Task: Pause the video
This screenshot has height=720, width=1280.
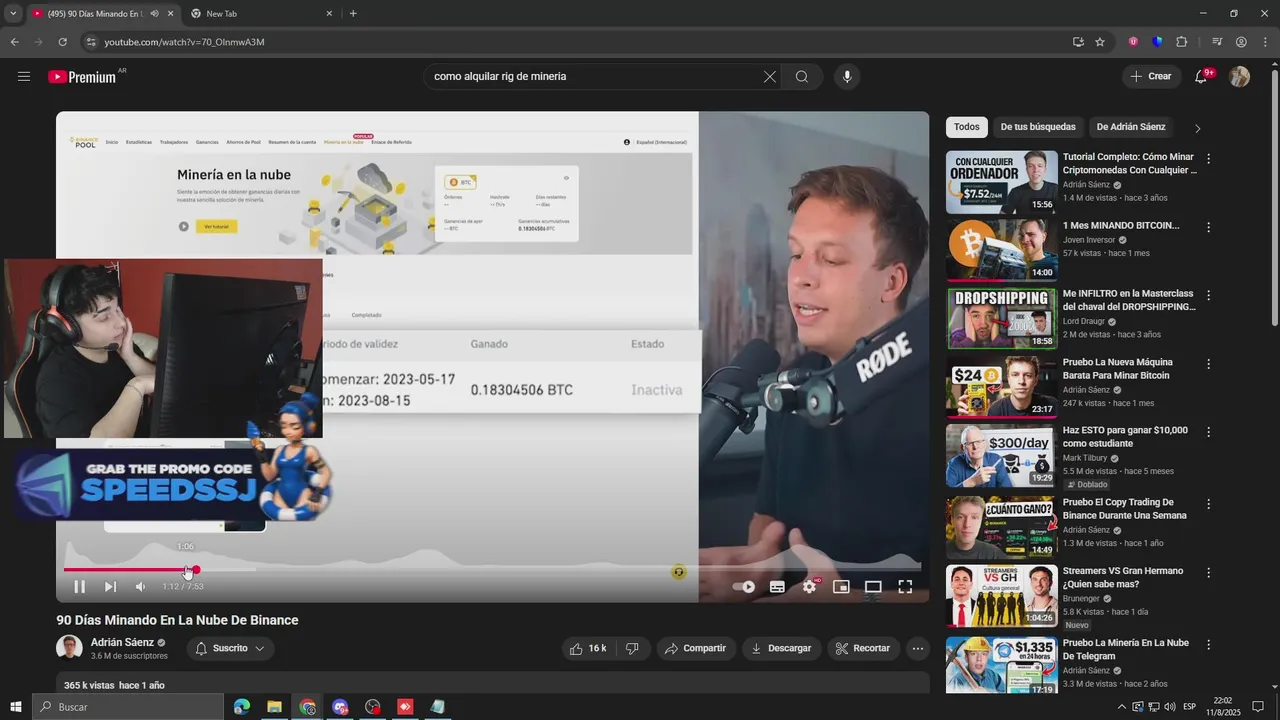Action: pyautogui.click(x=79, y=587)
